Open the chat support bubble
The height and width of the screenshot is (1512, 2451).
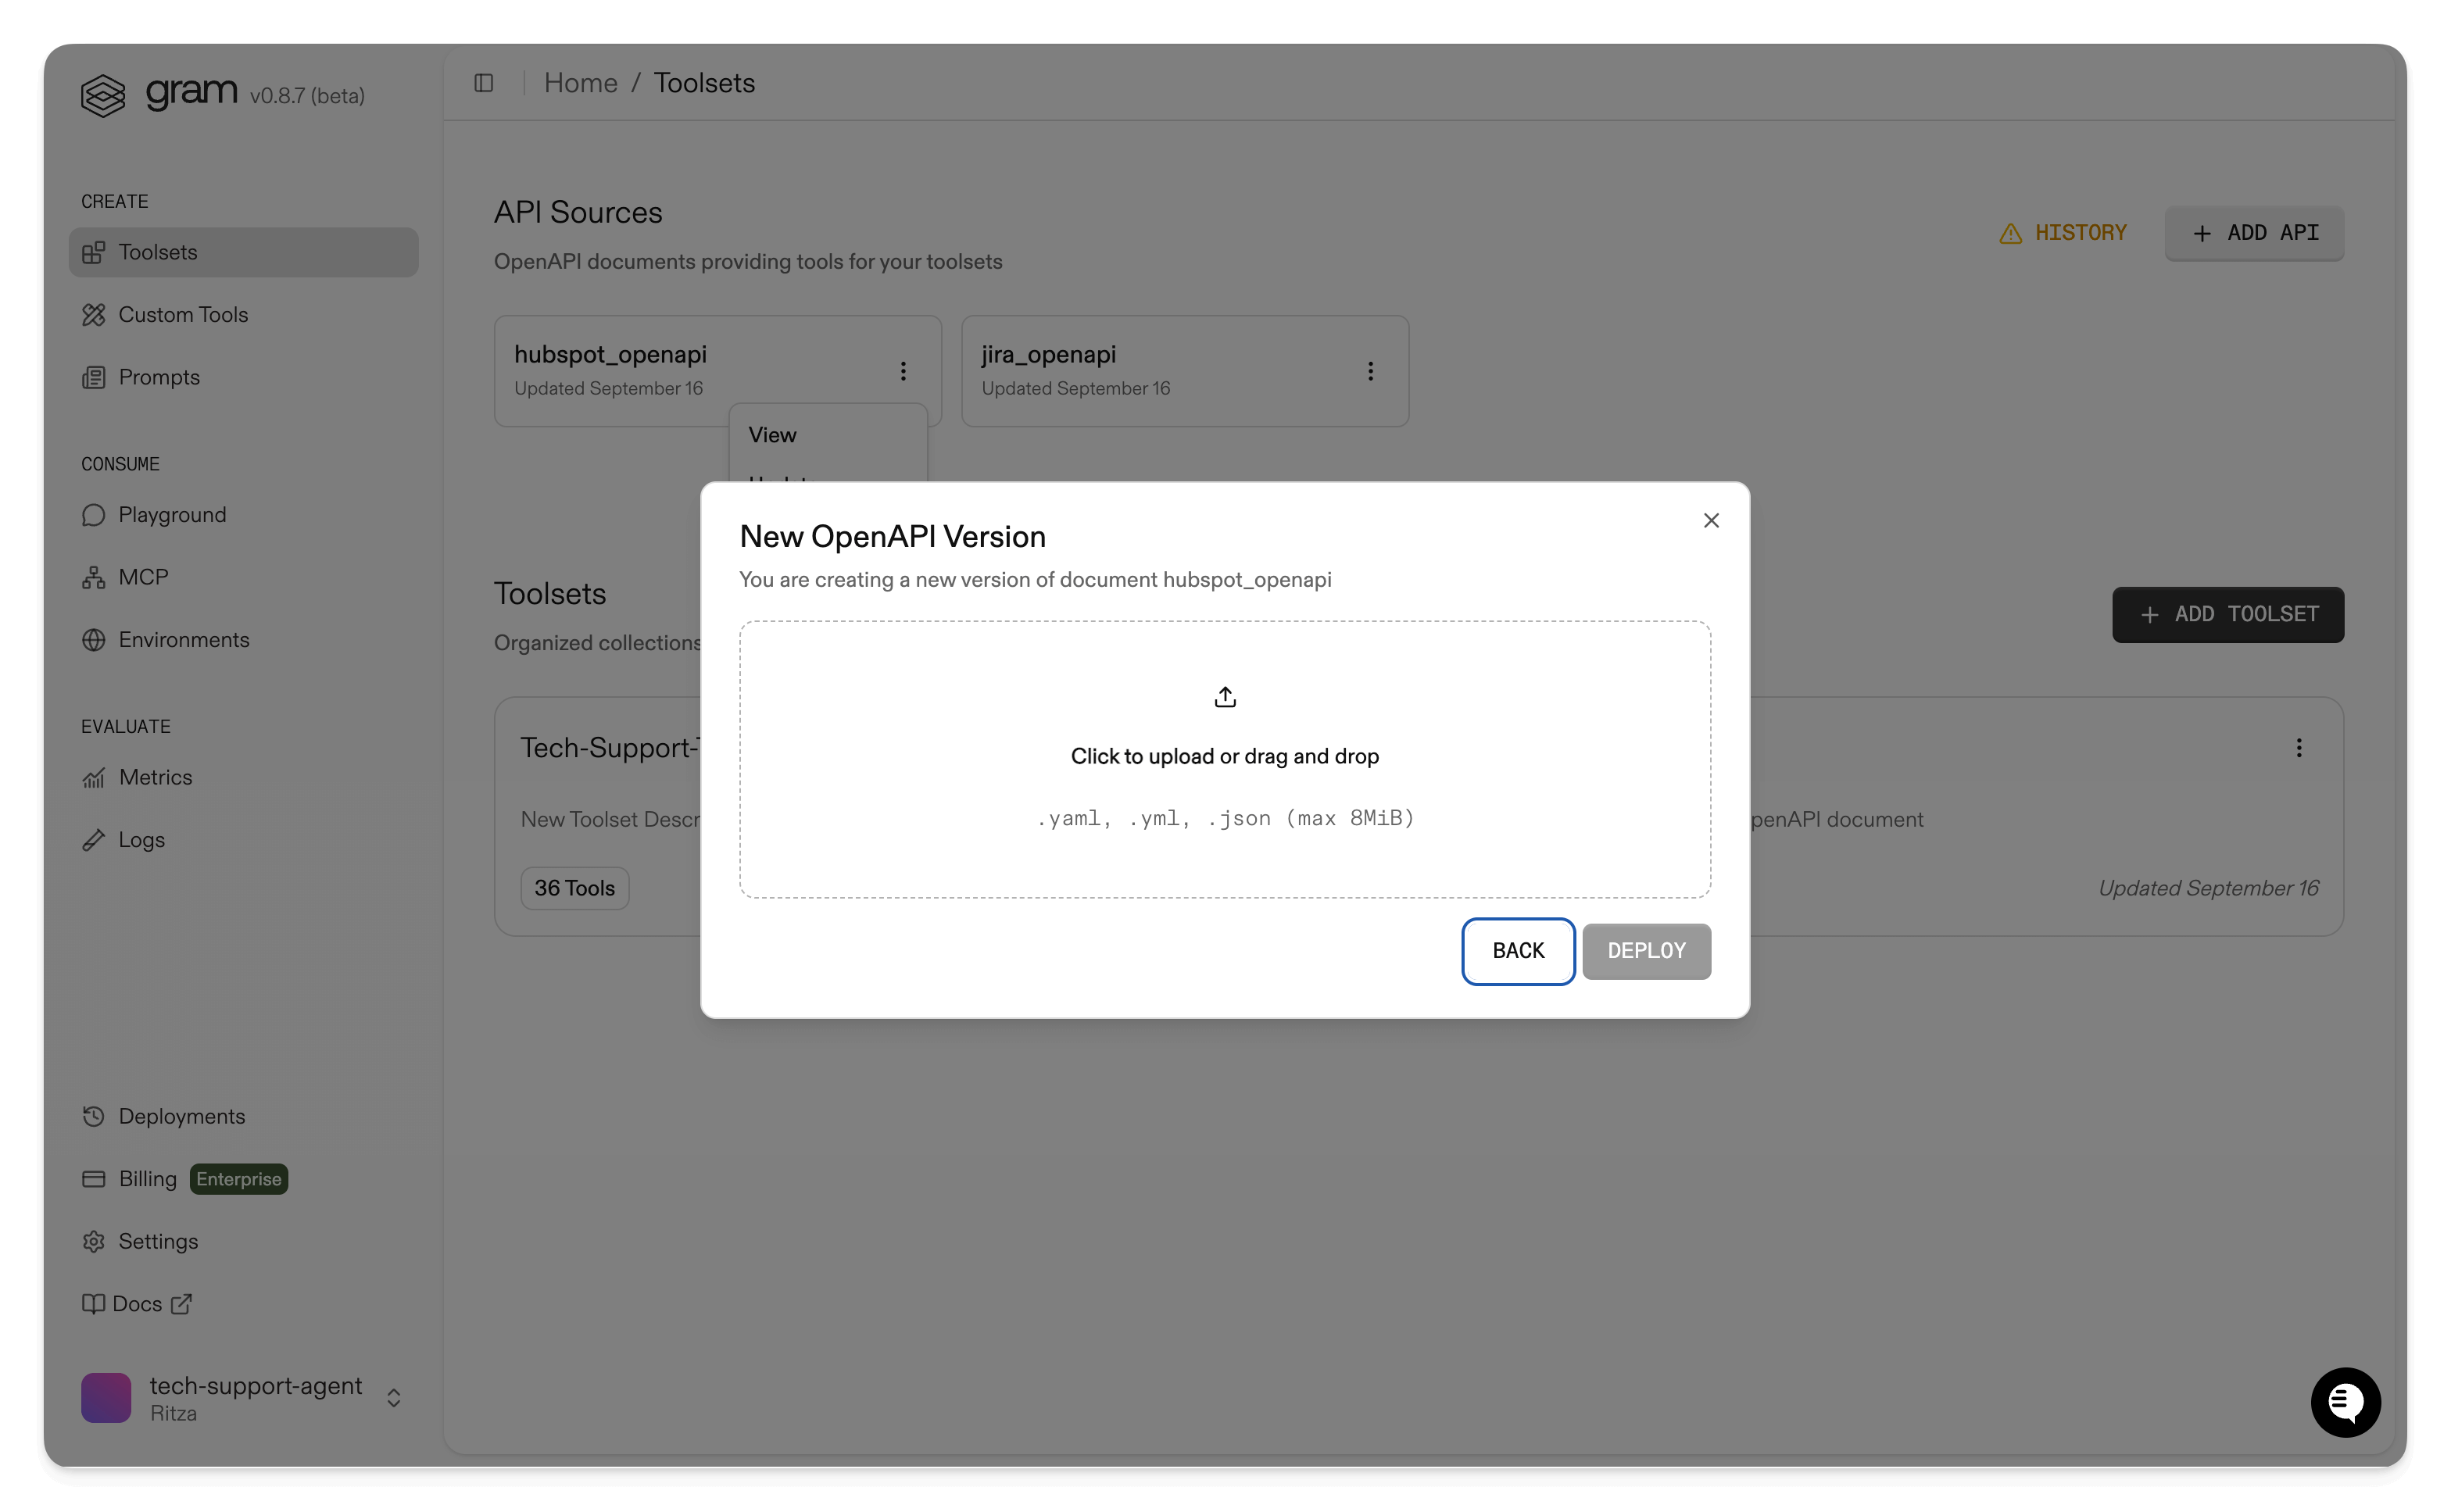click(2345, 1402)
